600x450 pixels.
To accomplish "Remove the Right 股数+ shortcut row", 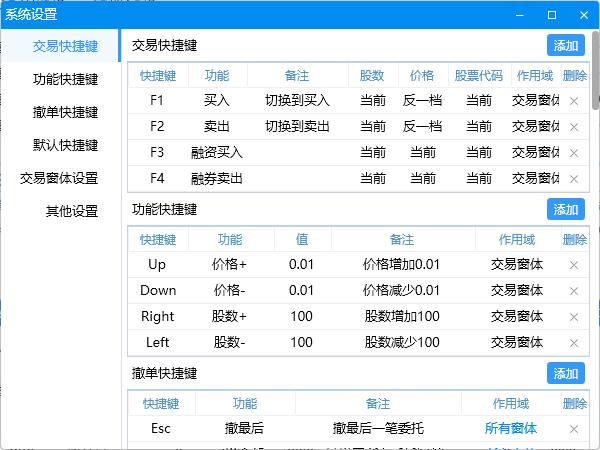I will 574,317.
